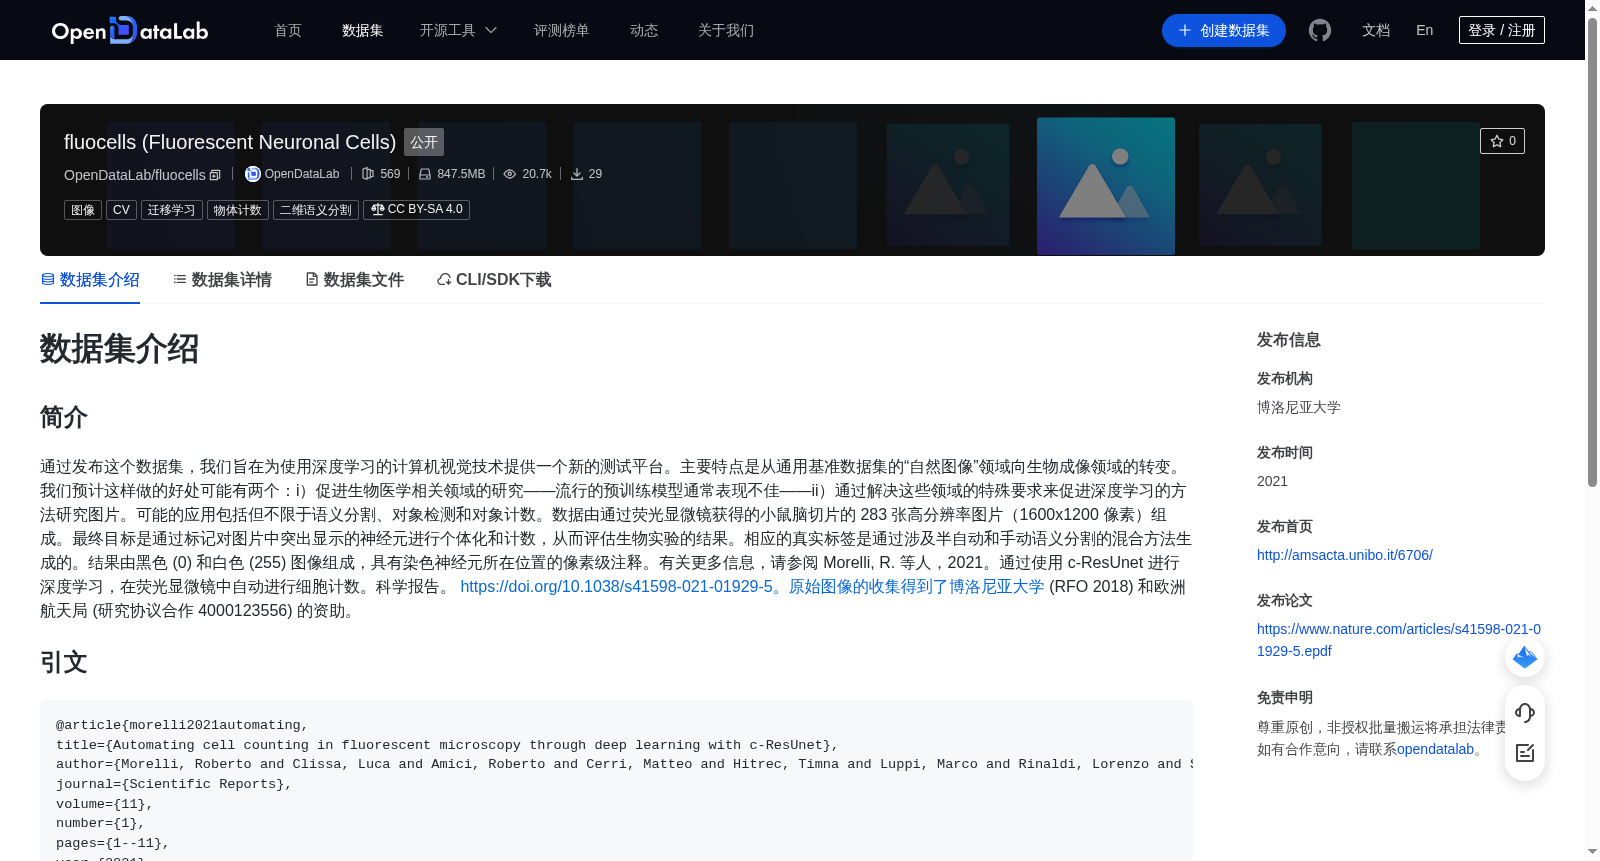This screenshot has height=861, width=1600.
Task: Click the 博洛尼亚大学 publisher text
Action: [x=1299, y=407]
